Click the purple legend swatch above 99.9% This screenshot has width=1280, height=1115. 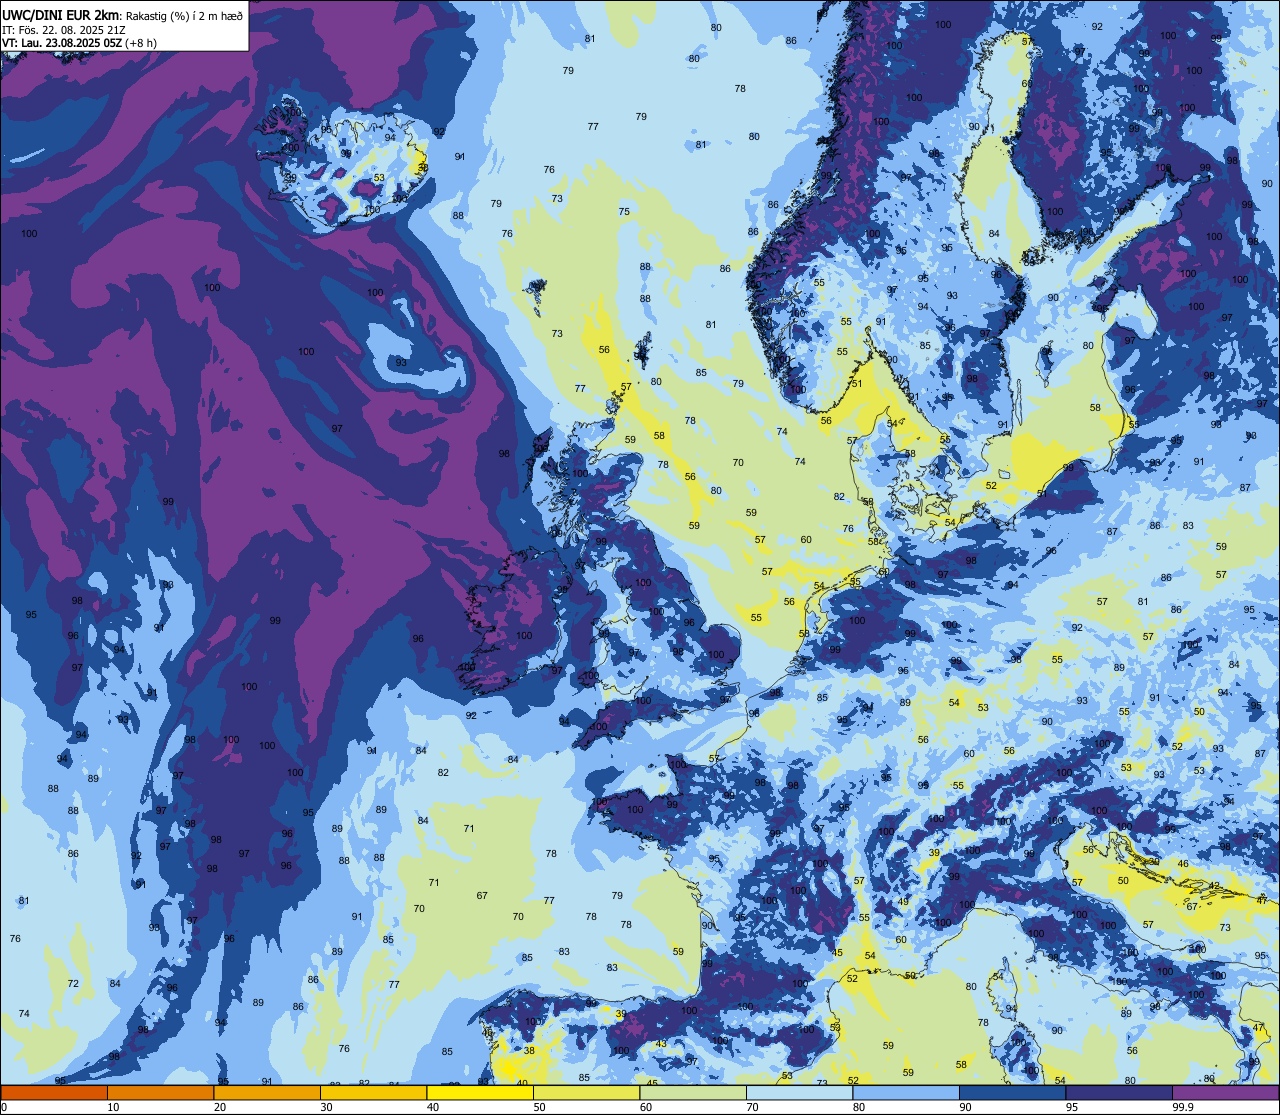[x=1225, y=1093]
